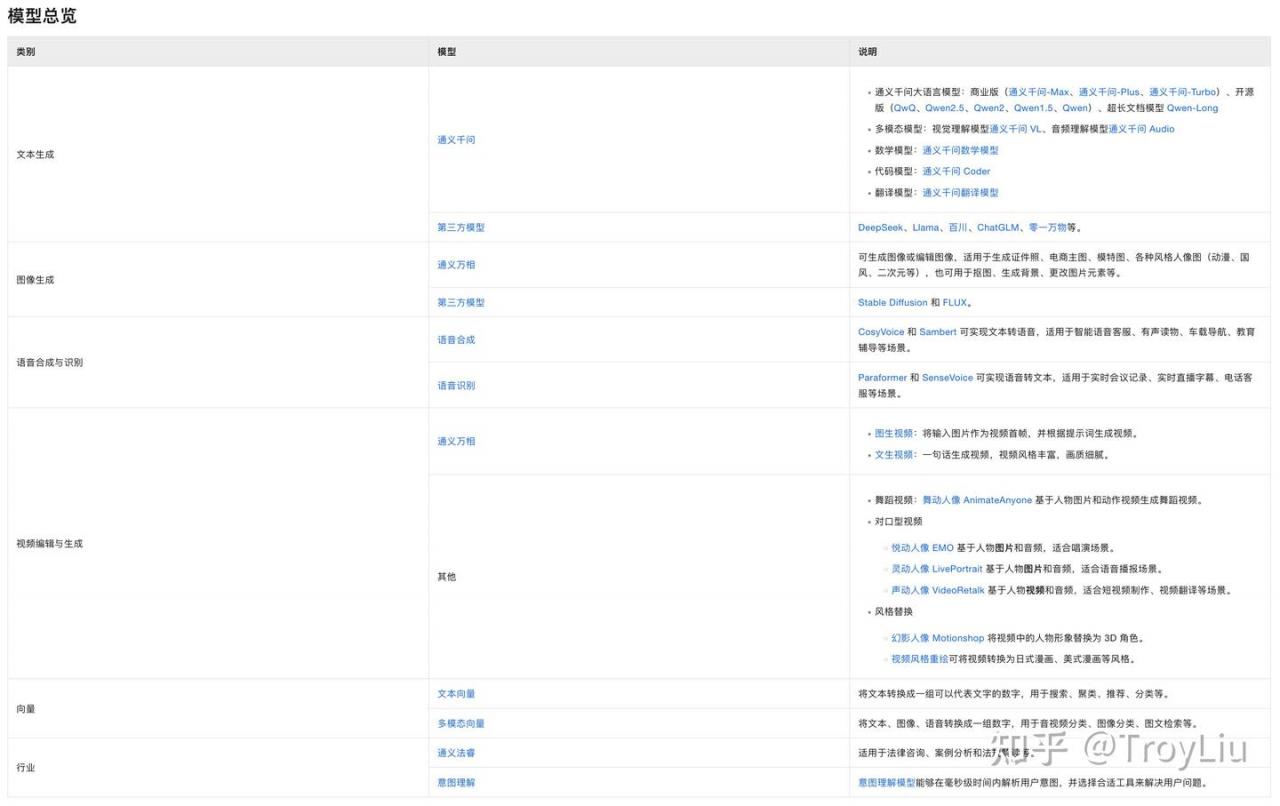Open the 声动人像 VideoRetalk link

pos(938,590)
